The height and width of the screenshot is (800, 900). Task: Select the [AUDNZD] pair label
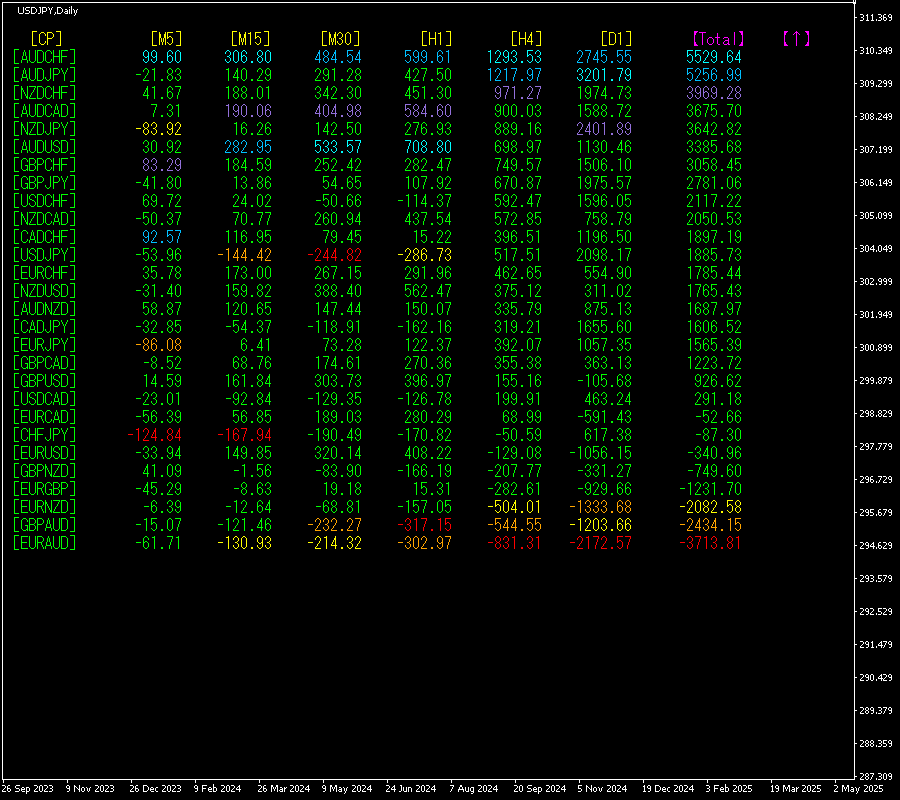(44, 309)
